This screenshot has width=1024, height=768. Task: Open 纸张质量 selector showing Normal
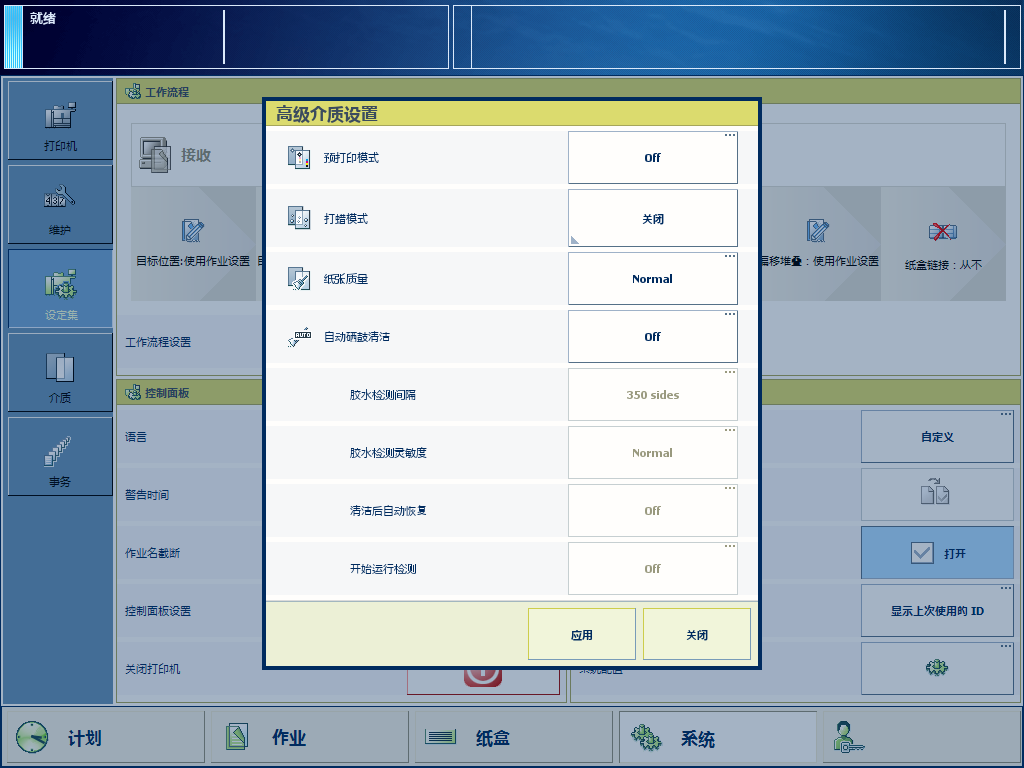(652, 279)
